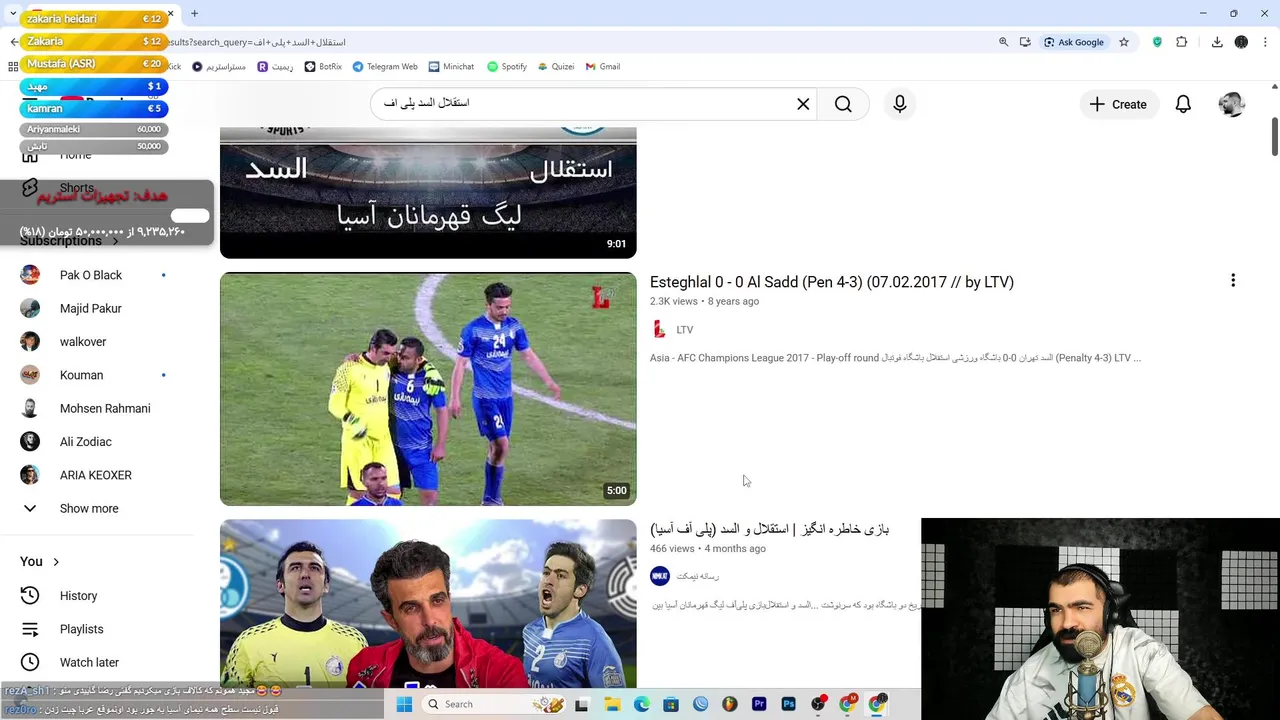Play the 9:01 لیگ قهرمانان آسیا thumbnail
The height and width of the screenshot is (720, 1280).
point(428,193)
